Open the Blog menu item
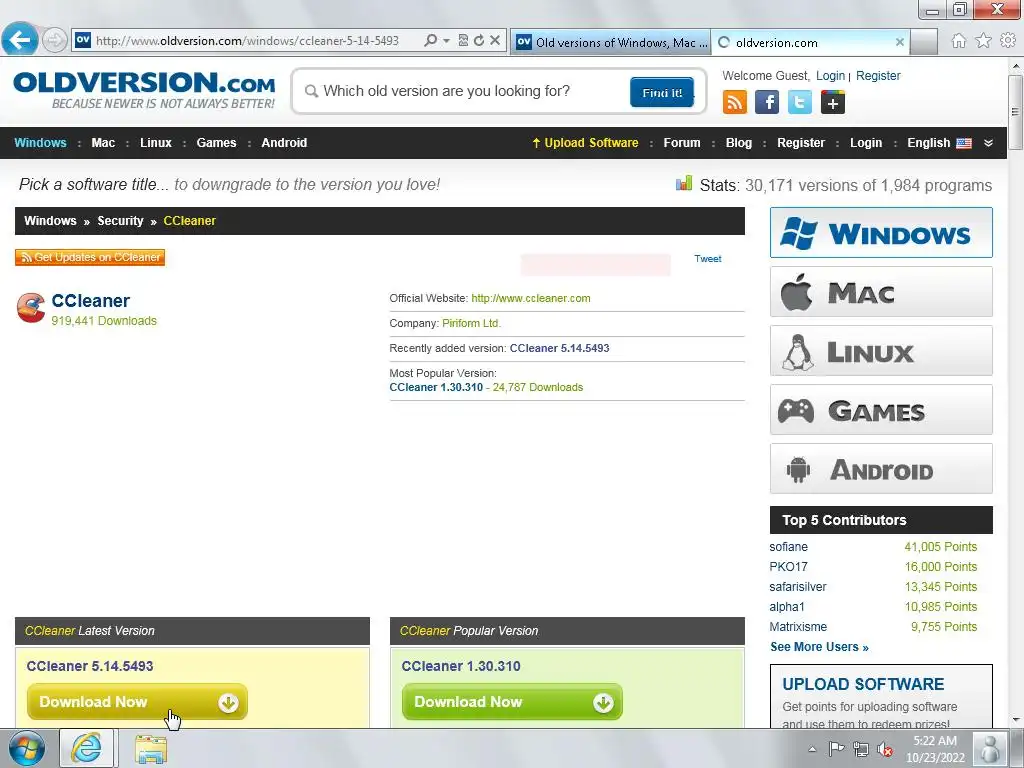The image size is (1024, 768). (739, 143)
